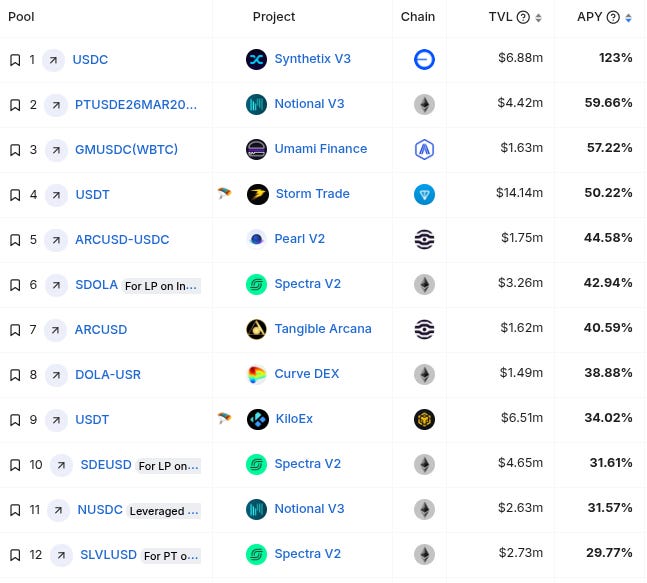Open external link arrow for ARCUSD-USDC
Image resolution: width=647 pixels, height=583 pixels.
(56, 240)
